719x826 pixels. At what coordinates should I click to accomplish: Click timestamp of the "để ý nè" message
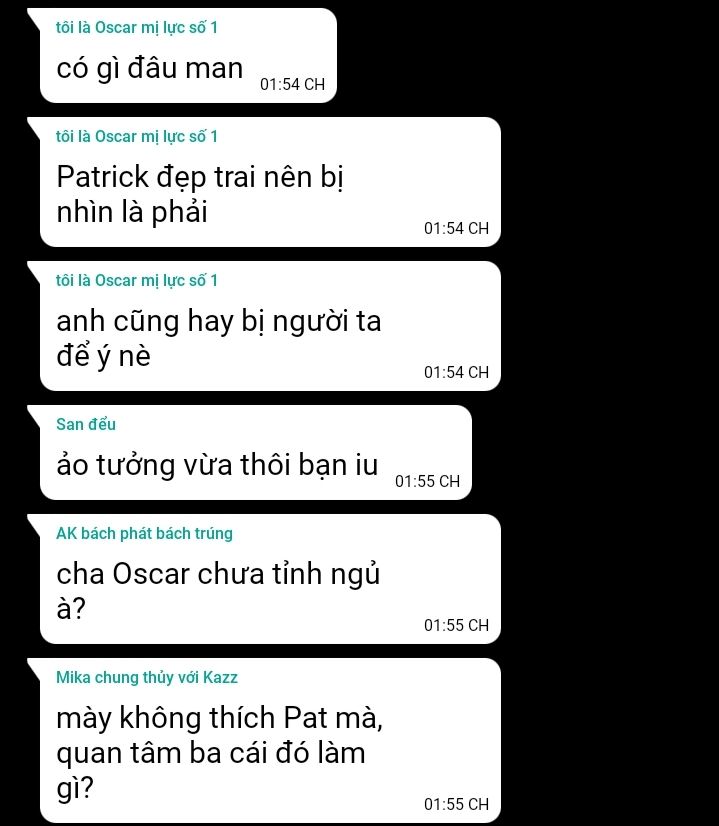(456, 372)
